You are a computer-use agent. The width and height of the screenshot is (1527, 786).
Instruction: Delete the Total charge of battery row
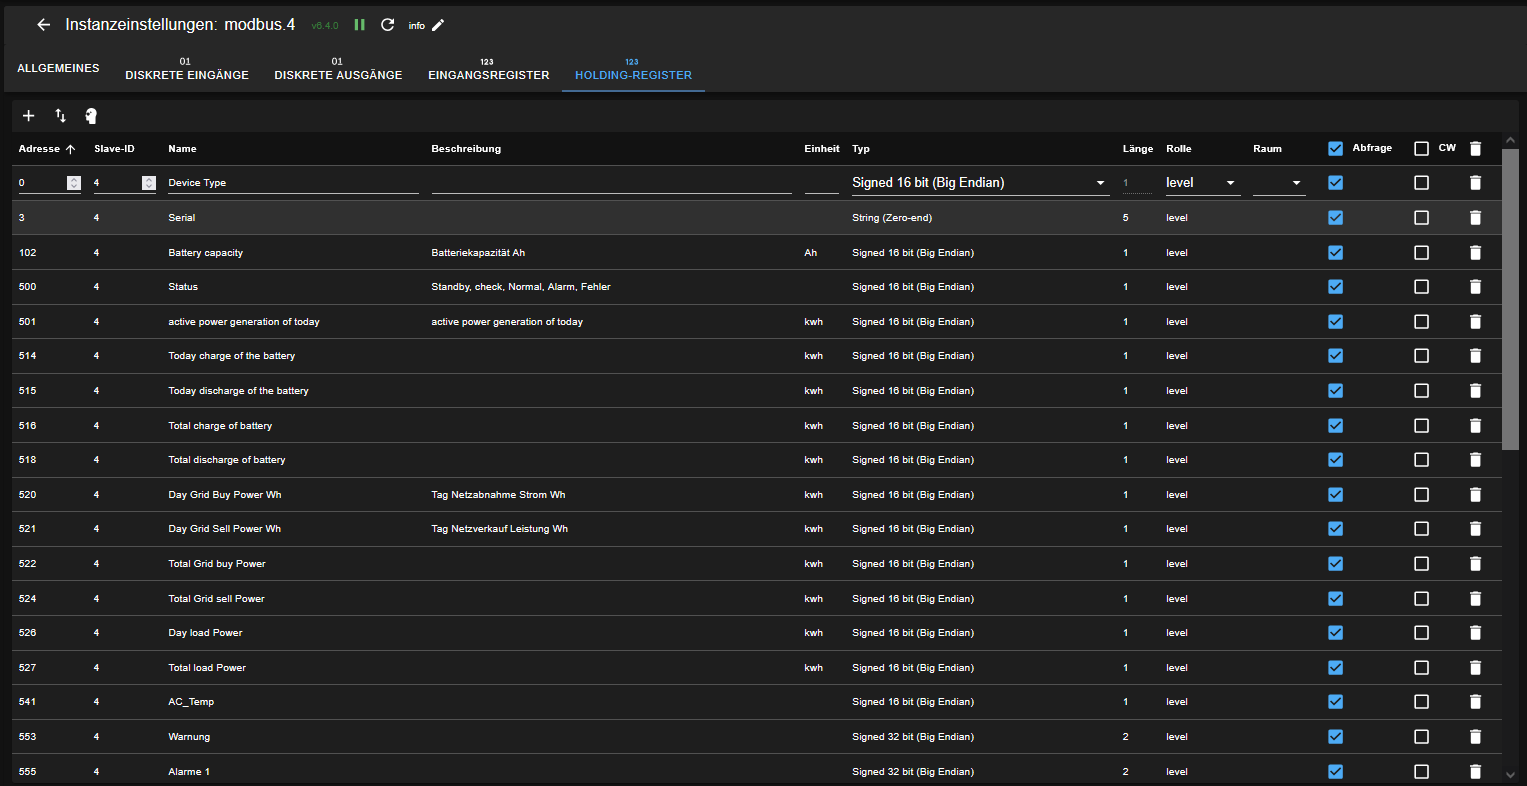click(x=1475, y=426)
